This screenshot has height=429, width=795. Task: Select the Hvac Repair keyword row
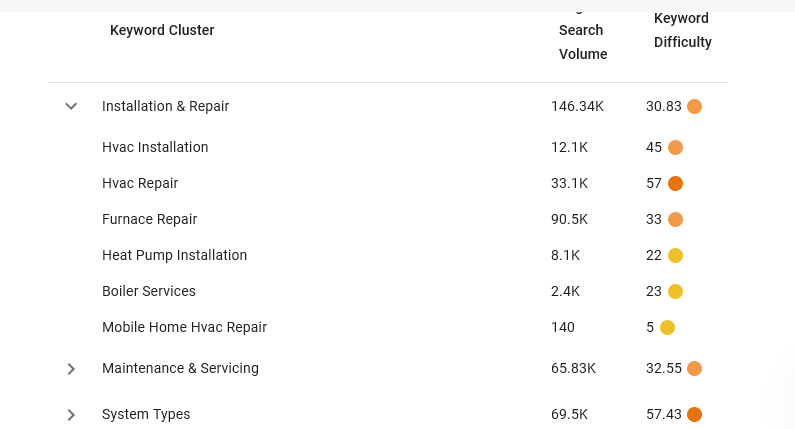tap(388, 184)
